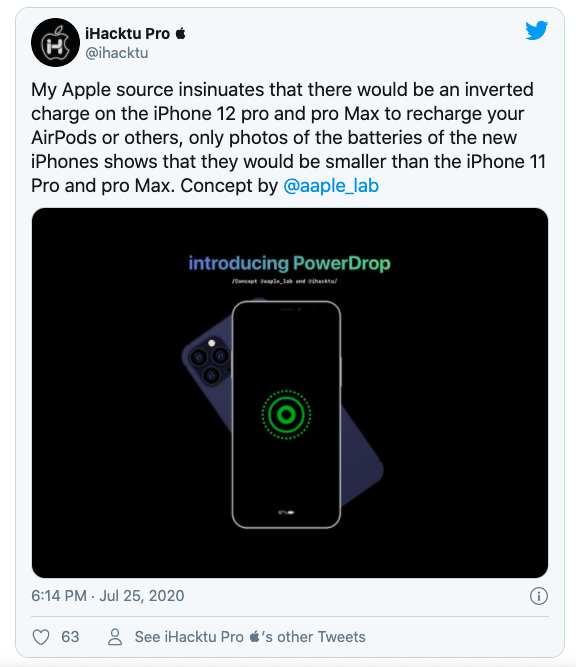
Task: Like the tweet with the heart icon
Action: point(41,637)
